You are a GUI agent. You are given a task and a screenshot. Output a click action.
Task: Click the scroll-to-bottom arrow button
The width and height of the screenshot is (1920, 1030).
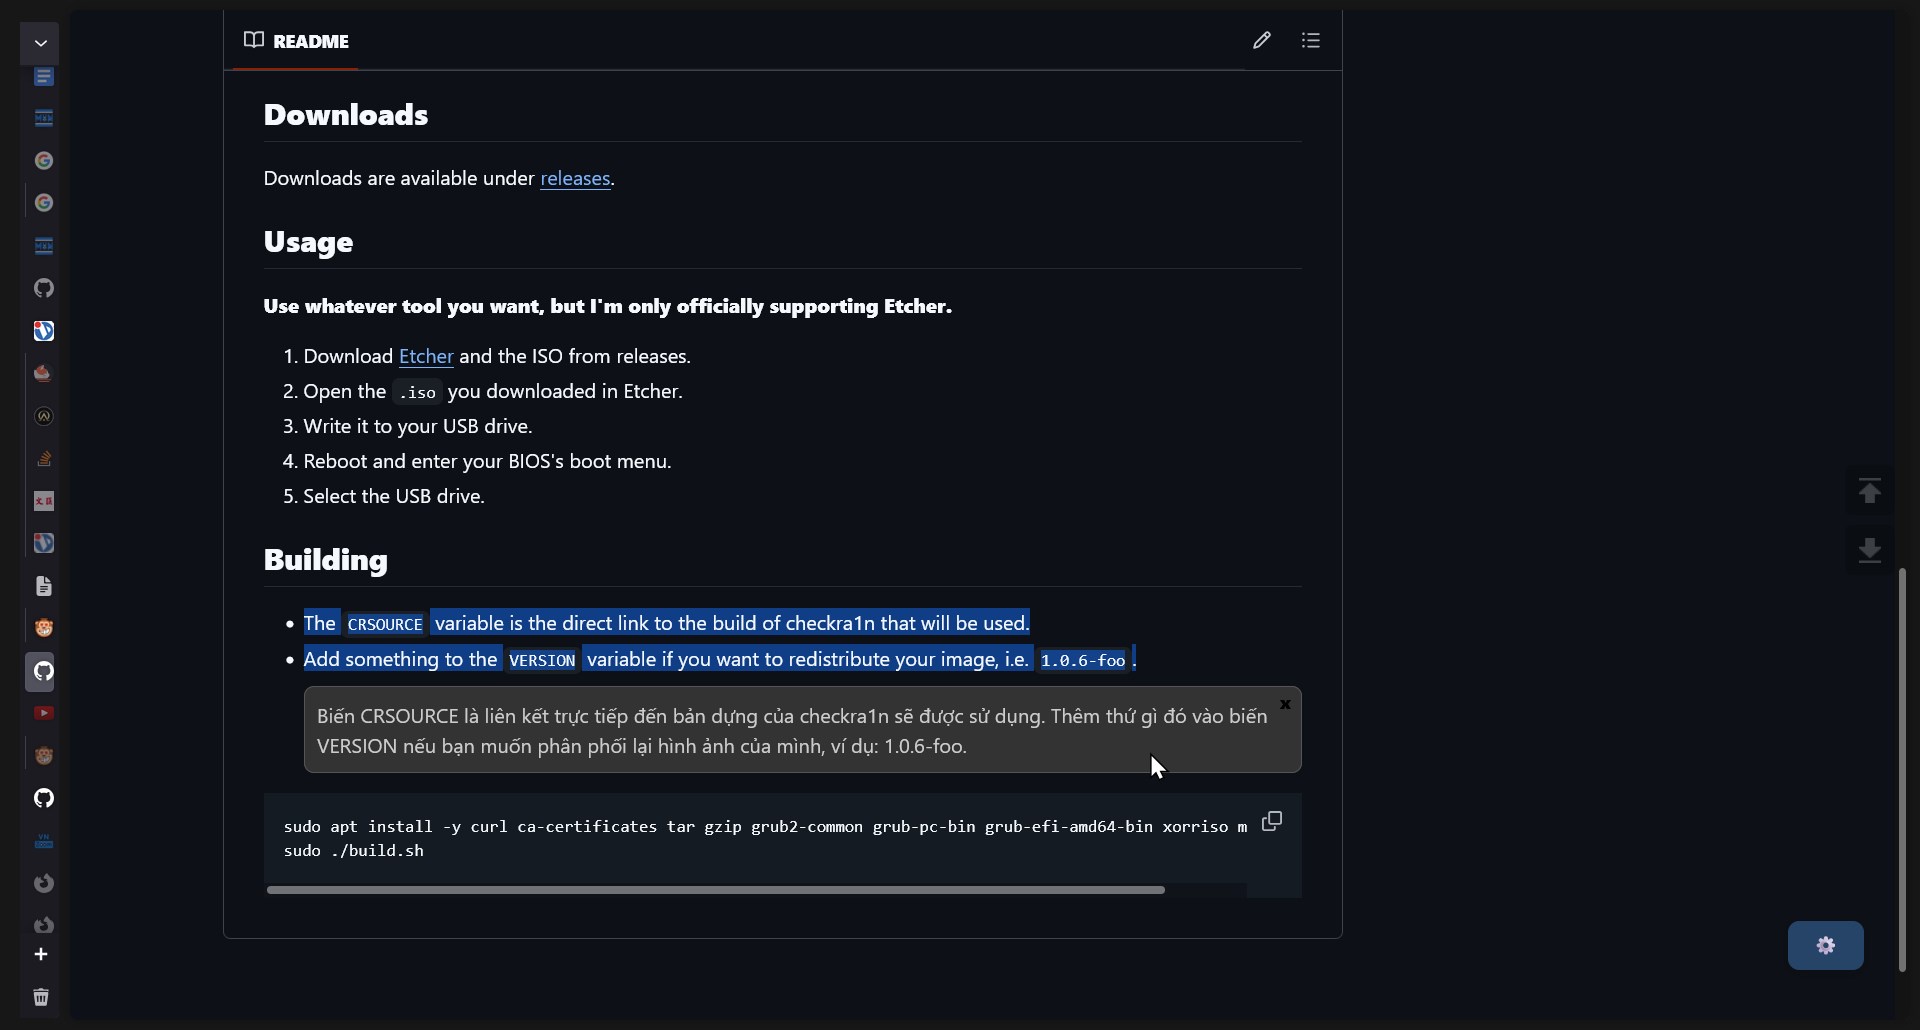[1869, 550]
